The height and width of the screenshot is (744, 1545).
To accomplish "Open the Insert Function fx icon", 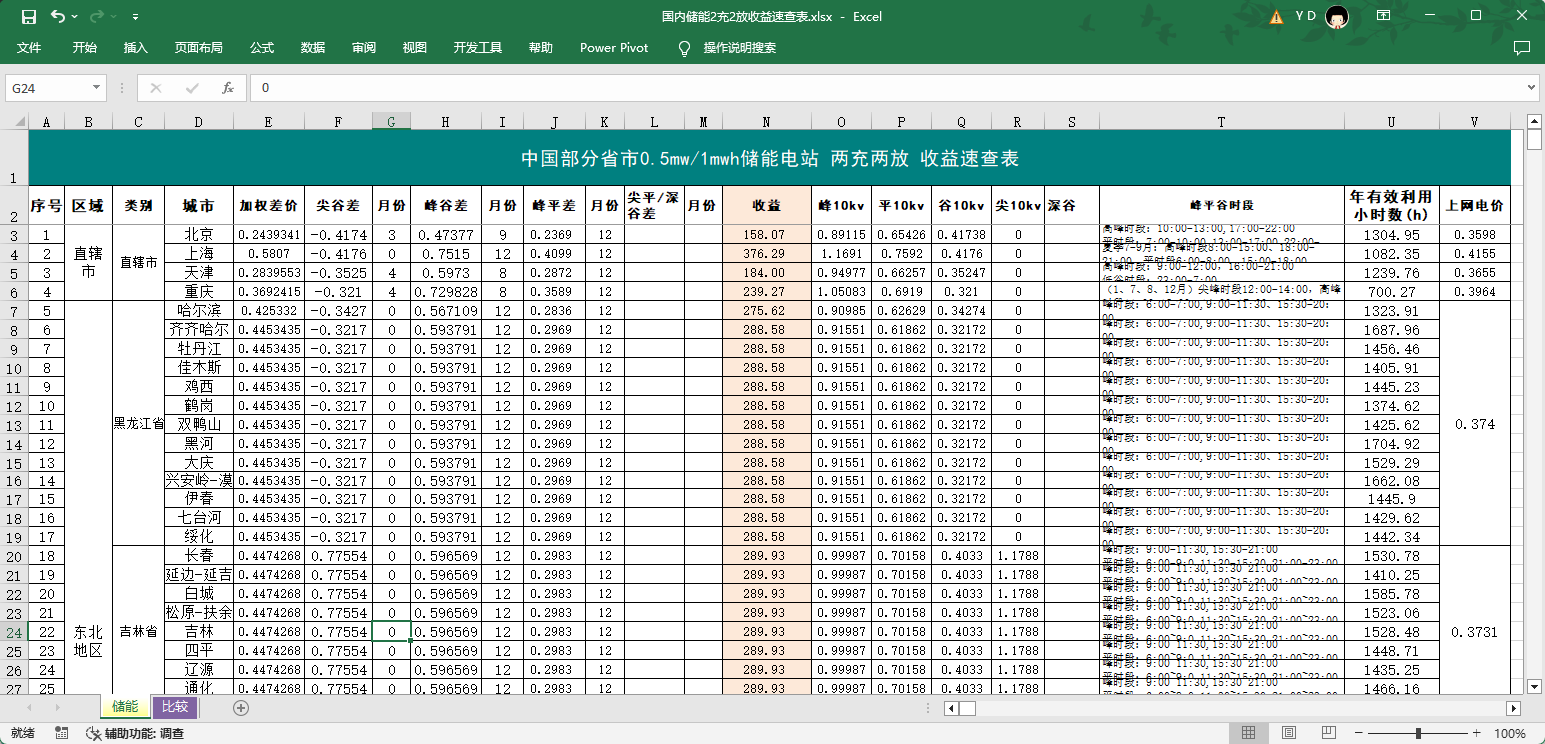I will tap(228, 88).
